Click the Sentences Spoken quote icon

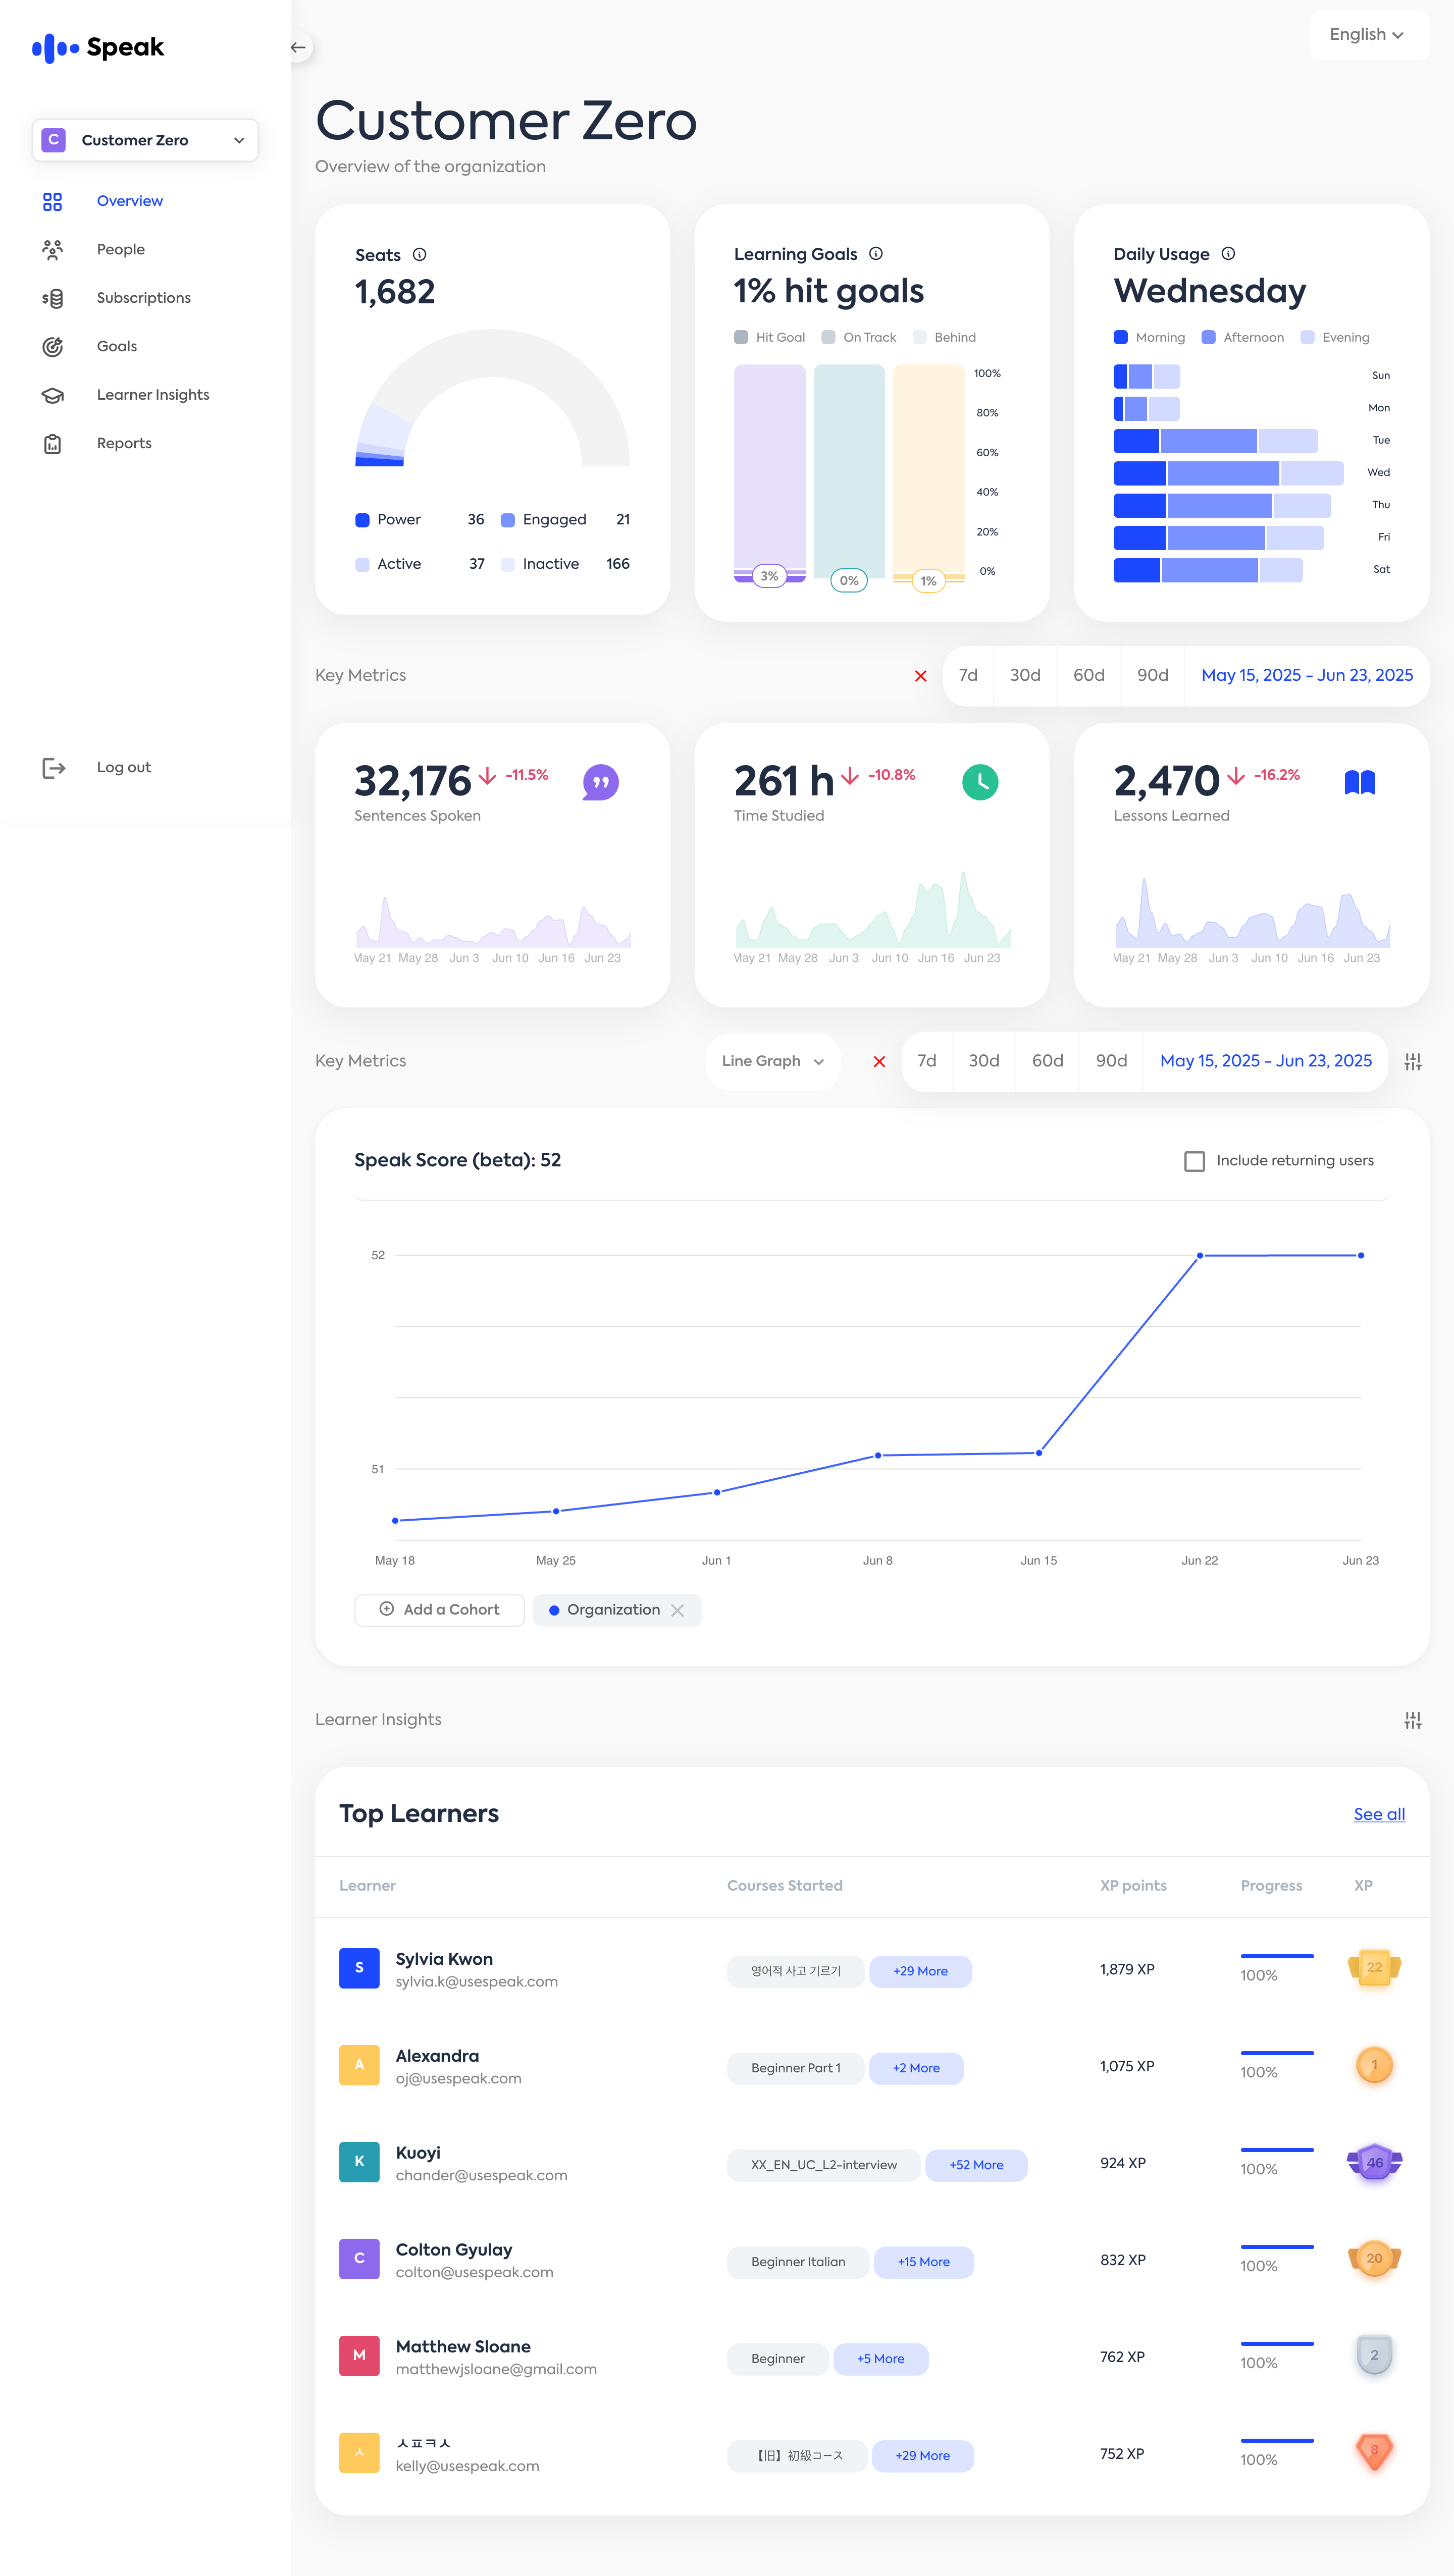[600, 782]
